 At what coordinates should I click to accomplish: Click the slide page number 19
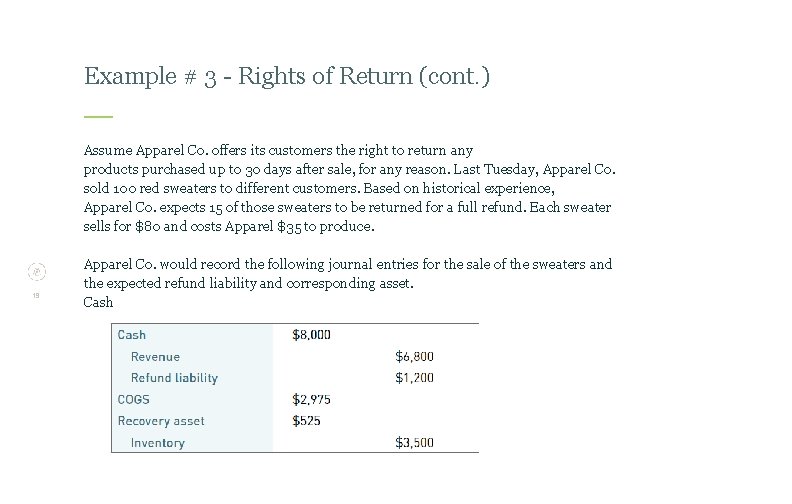pos(36,295)
